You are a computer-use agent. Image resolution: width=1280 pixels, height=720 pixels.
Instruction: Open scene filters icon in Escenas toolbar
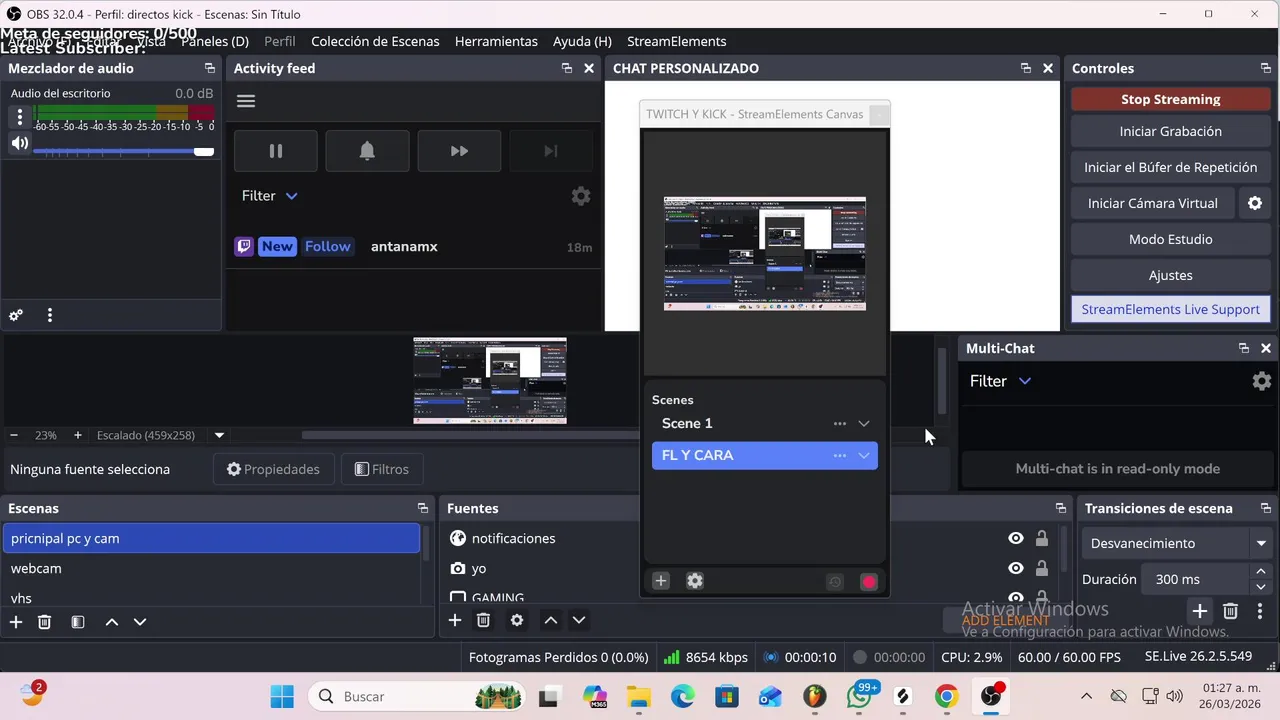click(x=78, y=622)
